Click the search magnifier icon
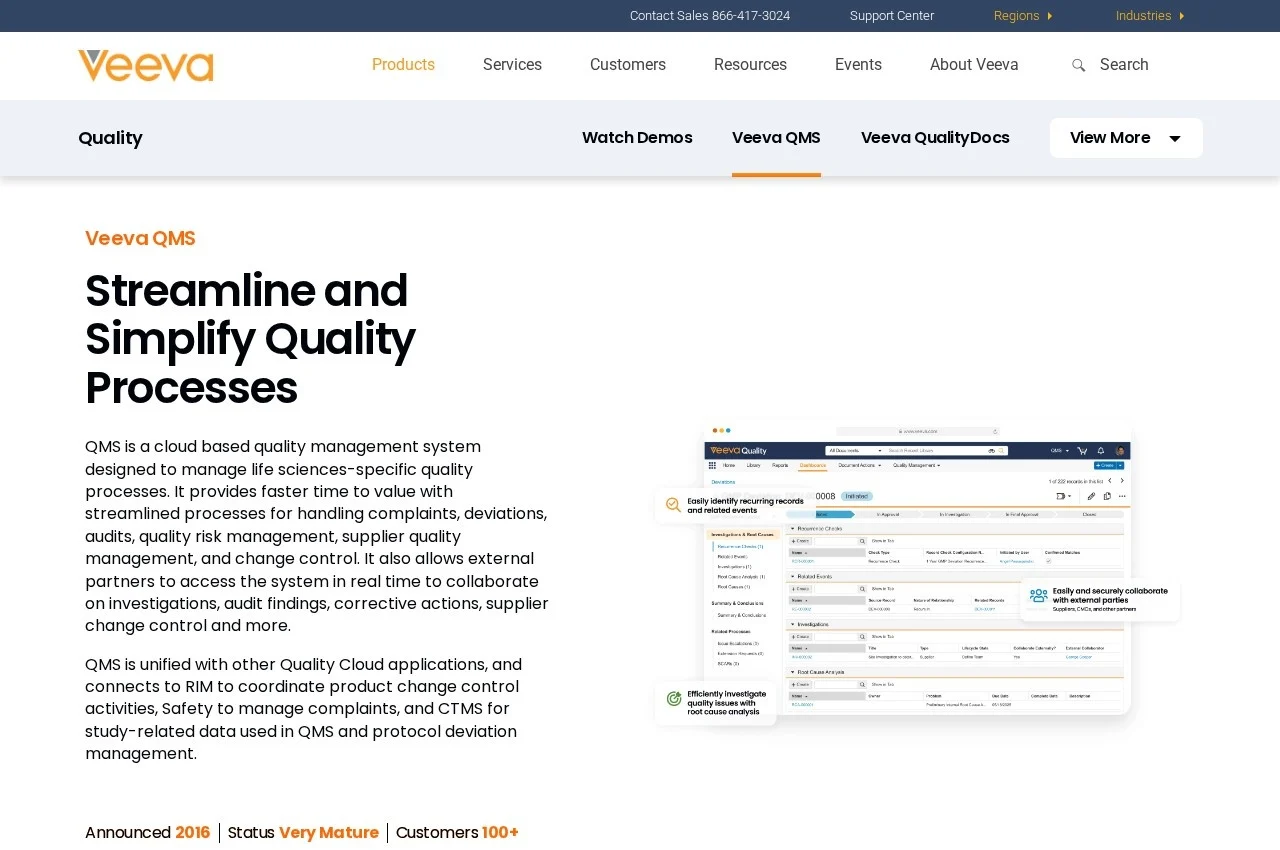1280x850 pixels. point(1078,65)
